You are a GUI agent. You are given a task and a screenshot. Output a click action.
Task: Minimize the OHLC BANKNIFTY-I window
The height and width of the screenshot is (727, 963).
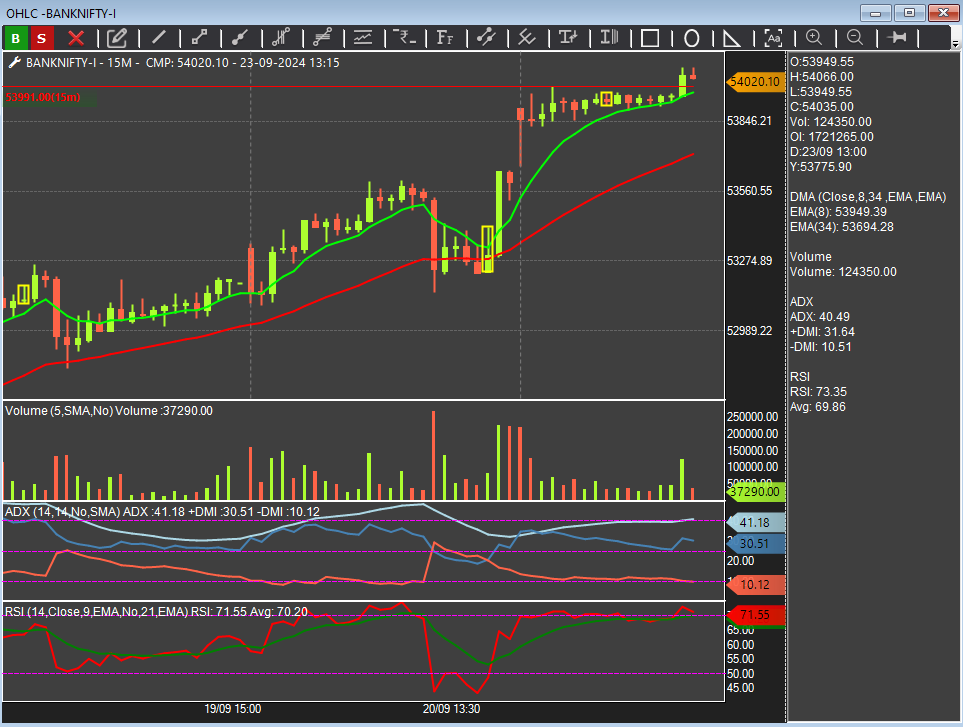click(x=876, y=13)
